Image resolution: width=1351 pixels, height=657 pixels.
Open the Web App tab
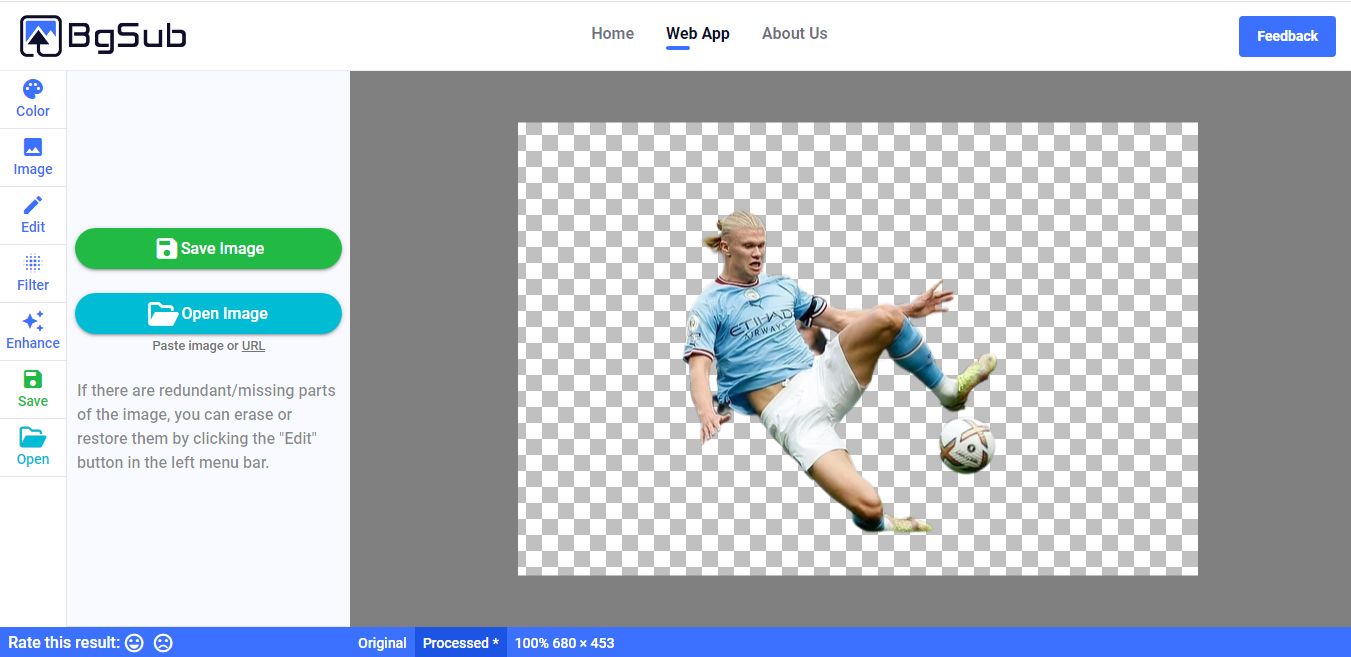697,34
